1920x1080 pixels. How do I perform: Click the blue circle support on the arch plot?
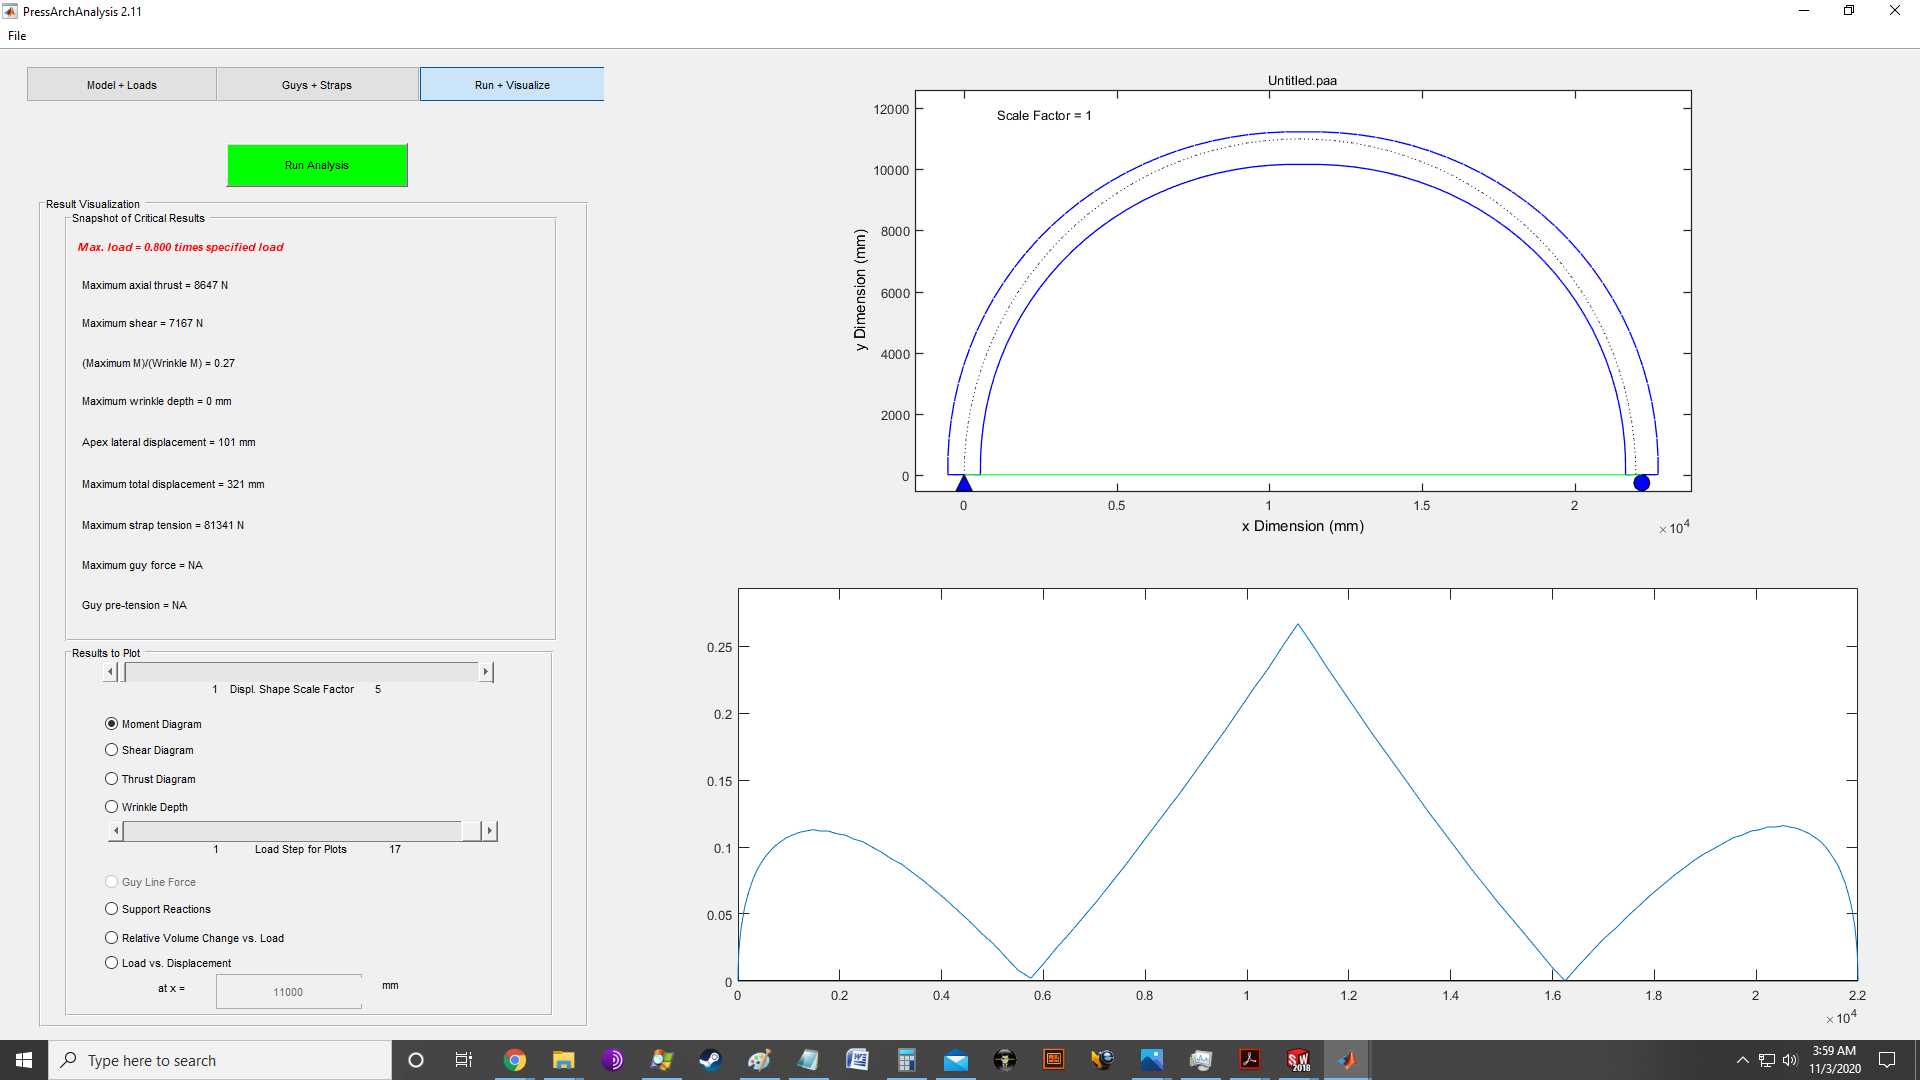point(1641,483)
